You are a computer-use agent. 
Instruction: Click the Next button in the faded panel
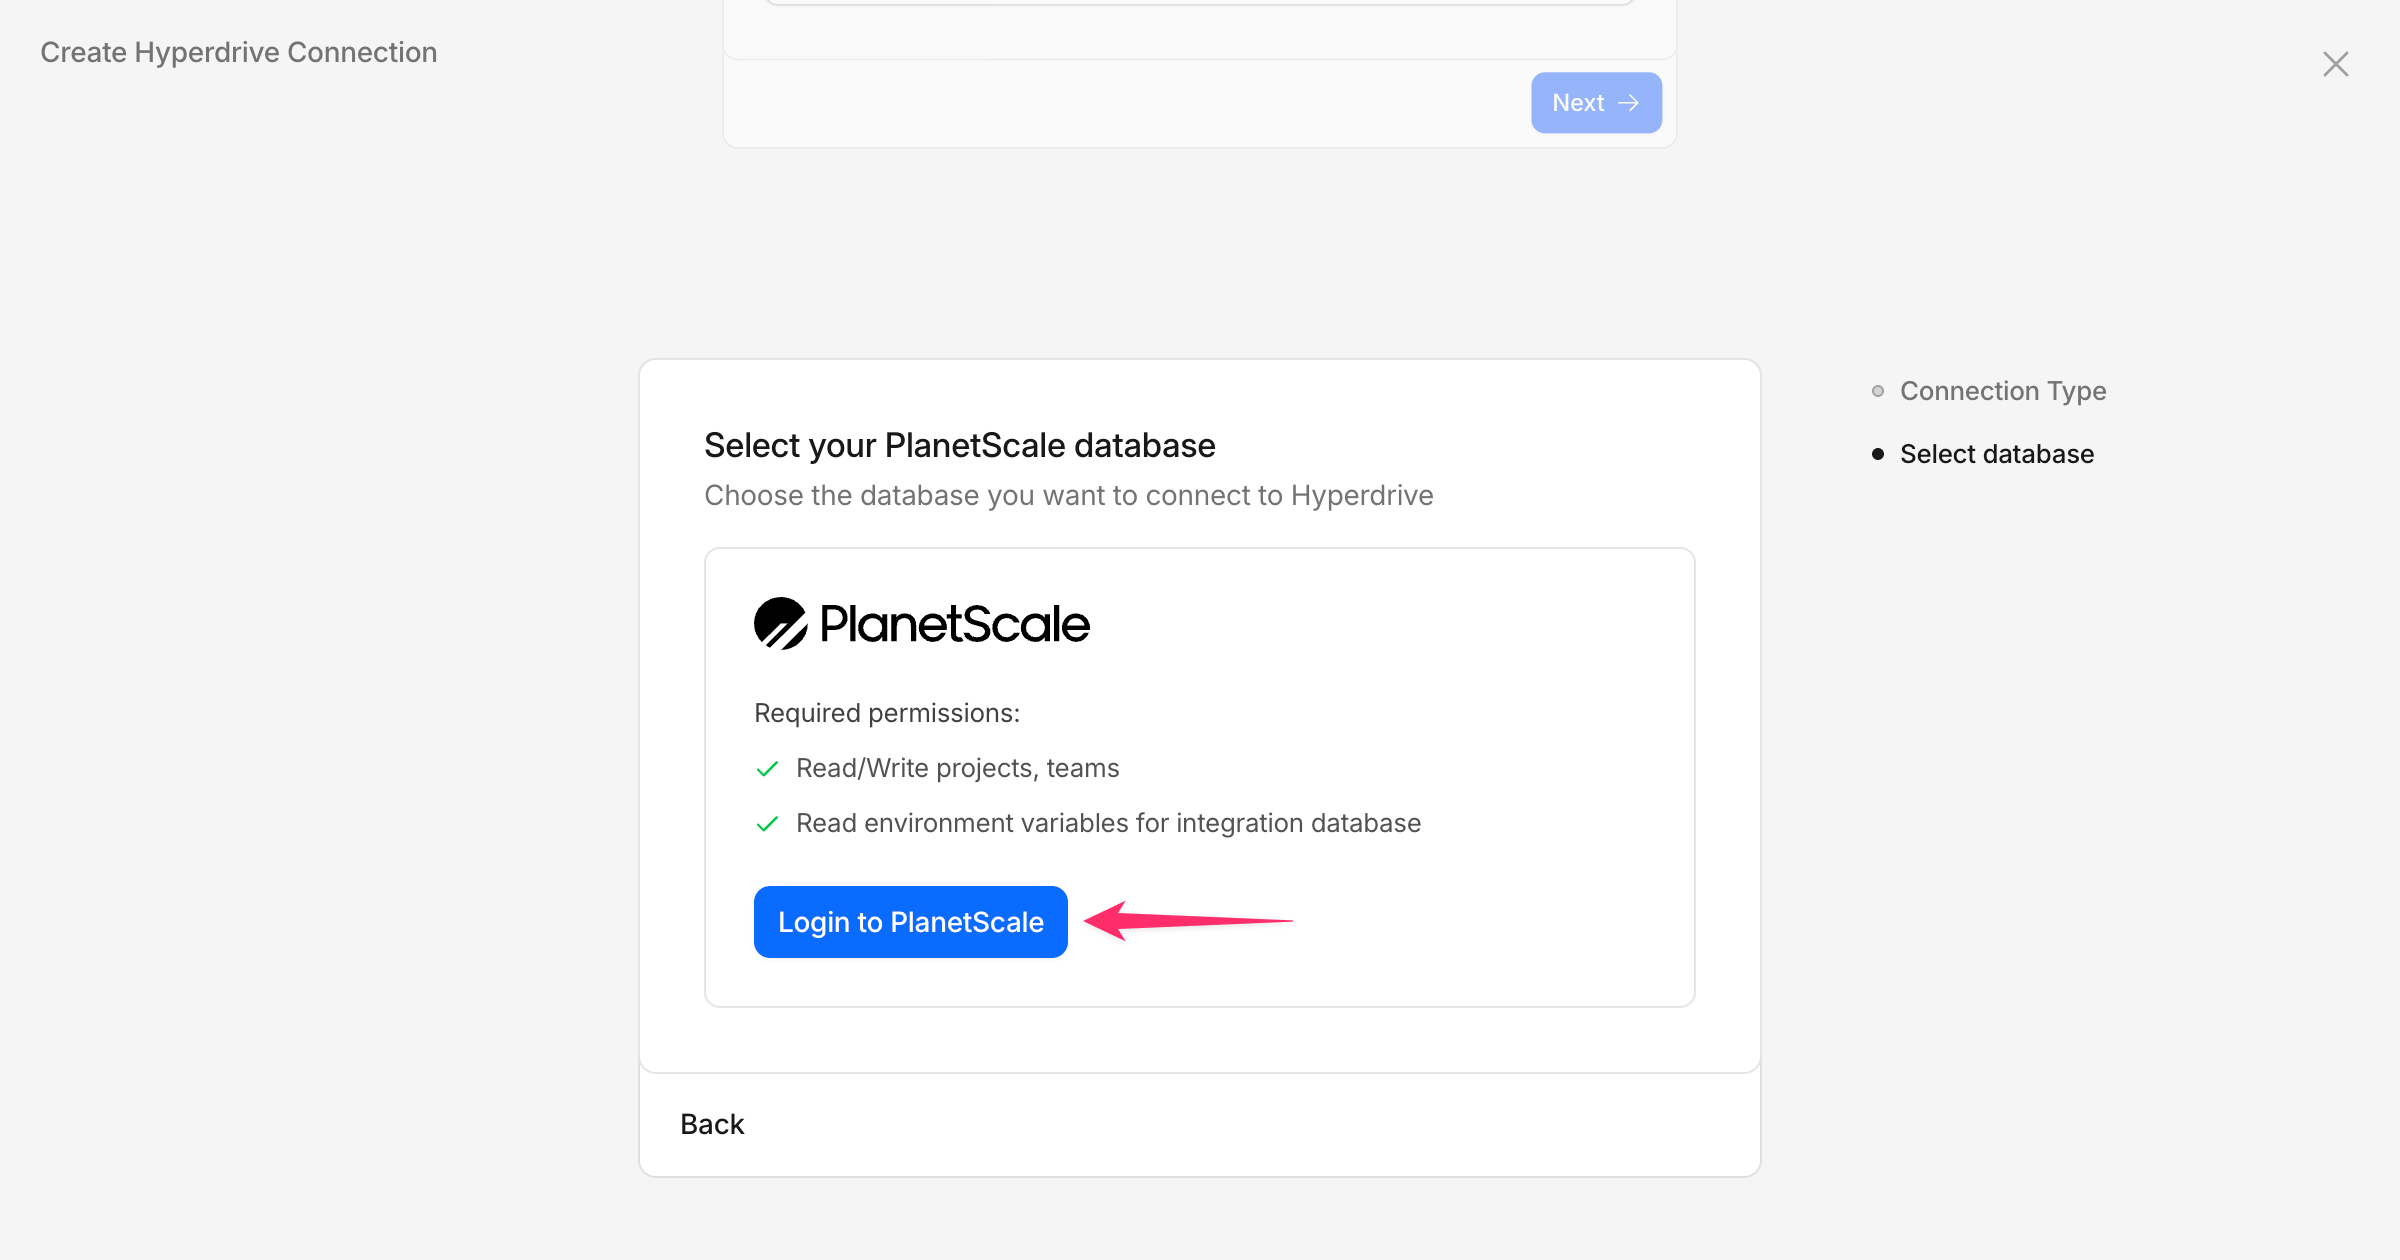click(x=1596, y=102)
